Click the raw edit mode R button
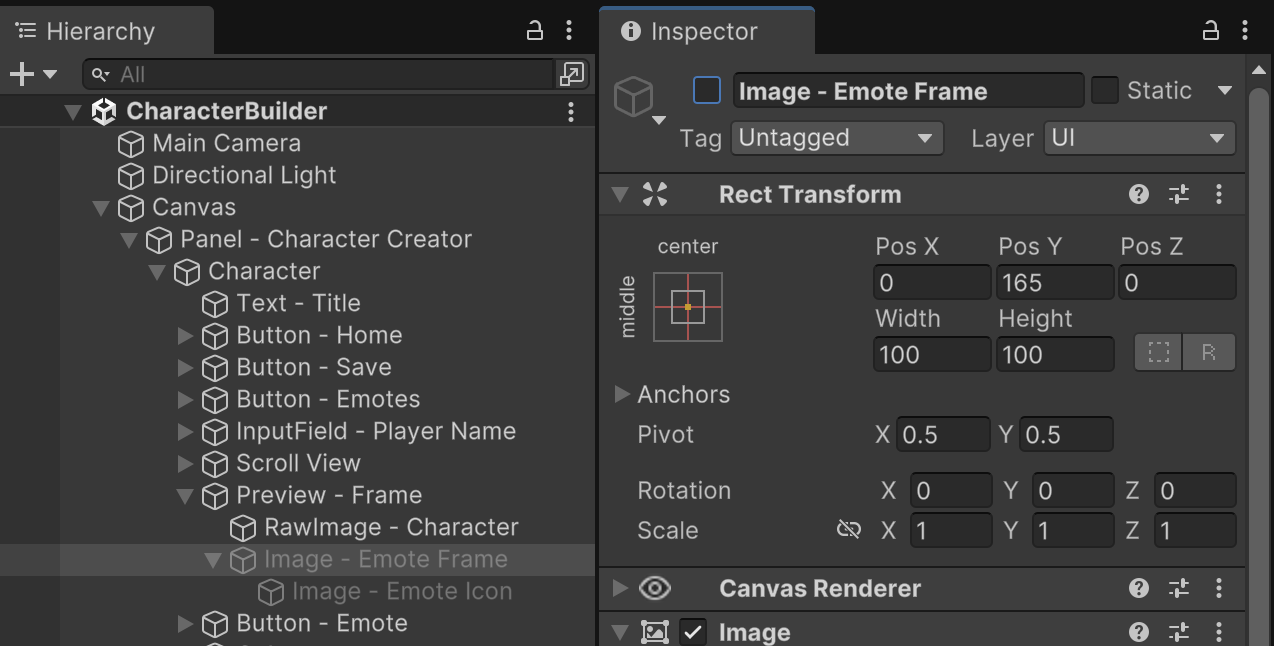 (x=1208, y=353)
